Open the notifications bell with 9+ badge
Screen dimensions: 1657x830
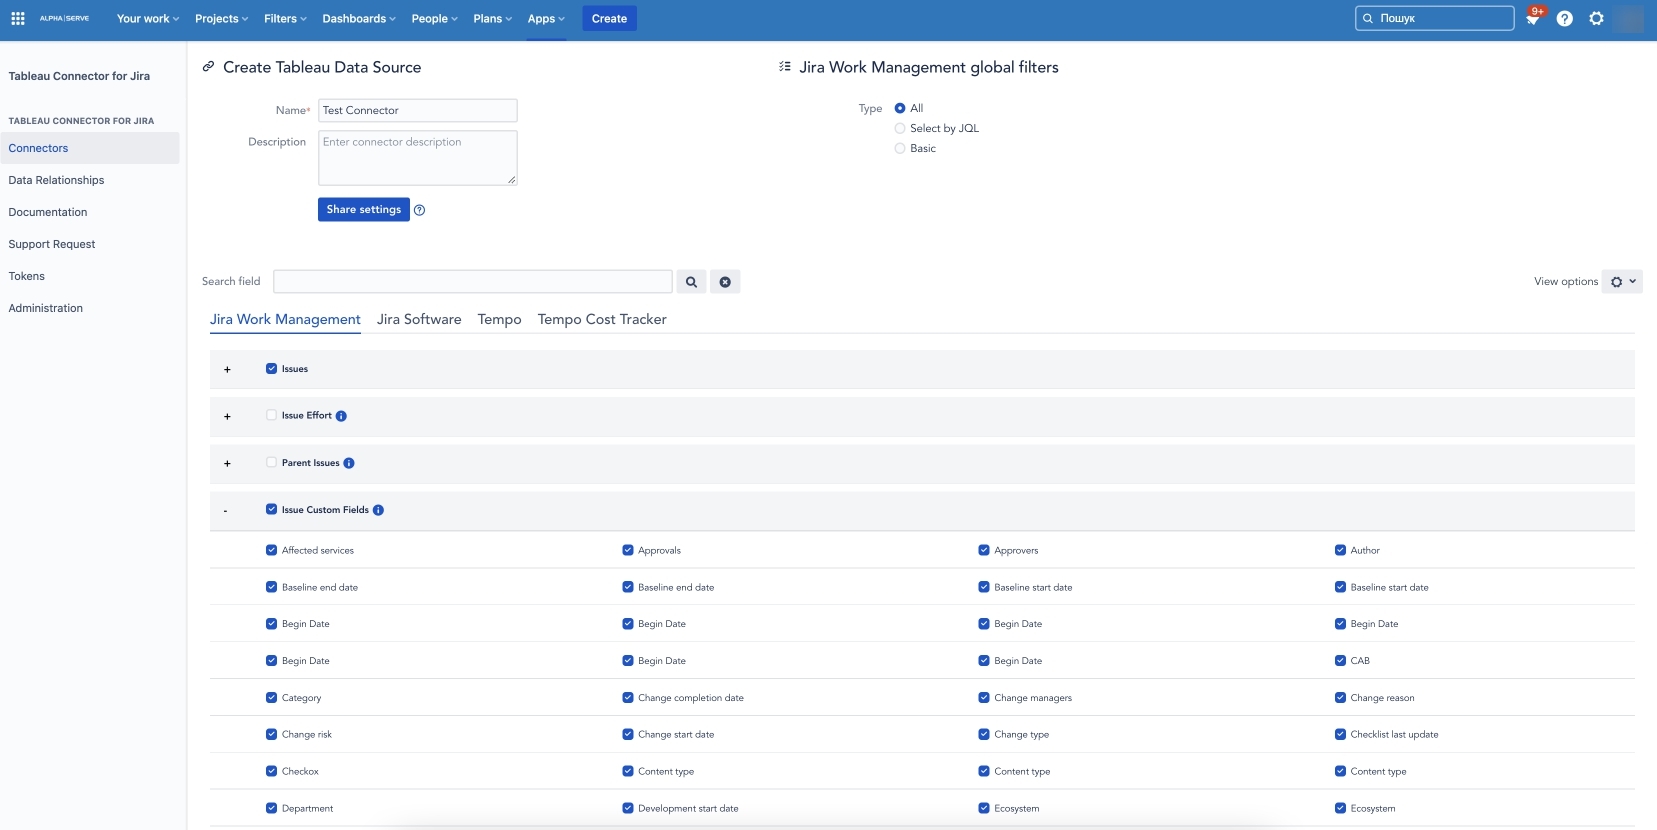pos(1532,18)
